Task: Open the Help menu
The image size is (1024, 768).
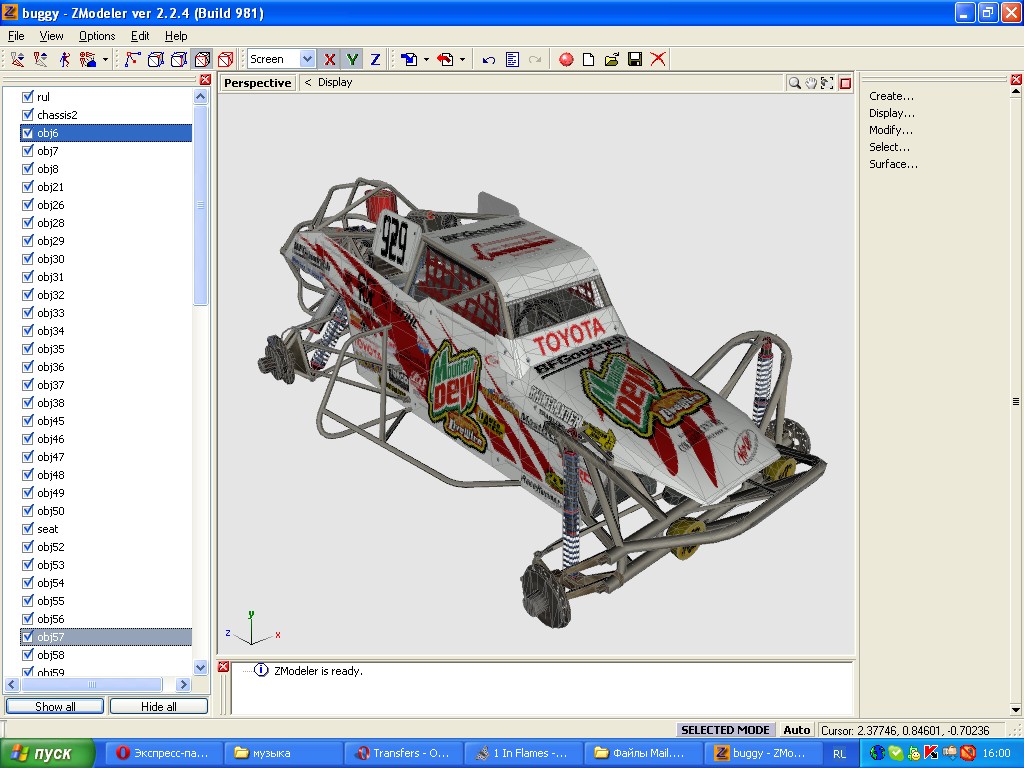Action: [x=176, y=36]
